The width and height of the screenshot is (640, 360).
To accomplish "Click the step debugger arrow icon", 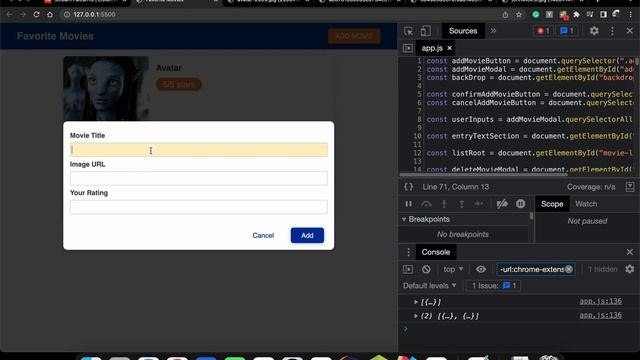I will click(x=479, y=204).
